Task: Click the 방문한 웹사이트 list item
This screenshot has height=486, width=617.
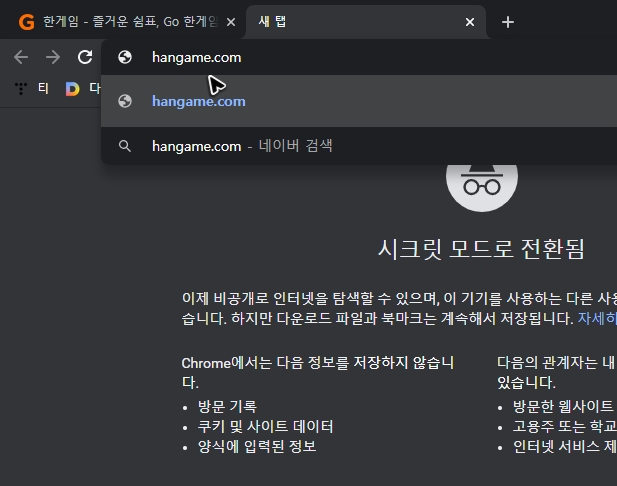Action: click(x=563, y=407)
